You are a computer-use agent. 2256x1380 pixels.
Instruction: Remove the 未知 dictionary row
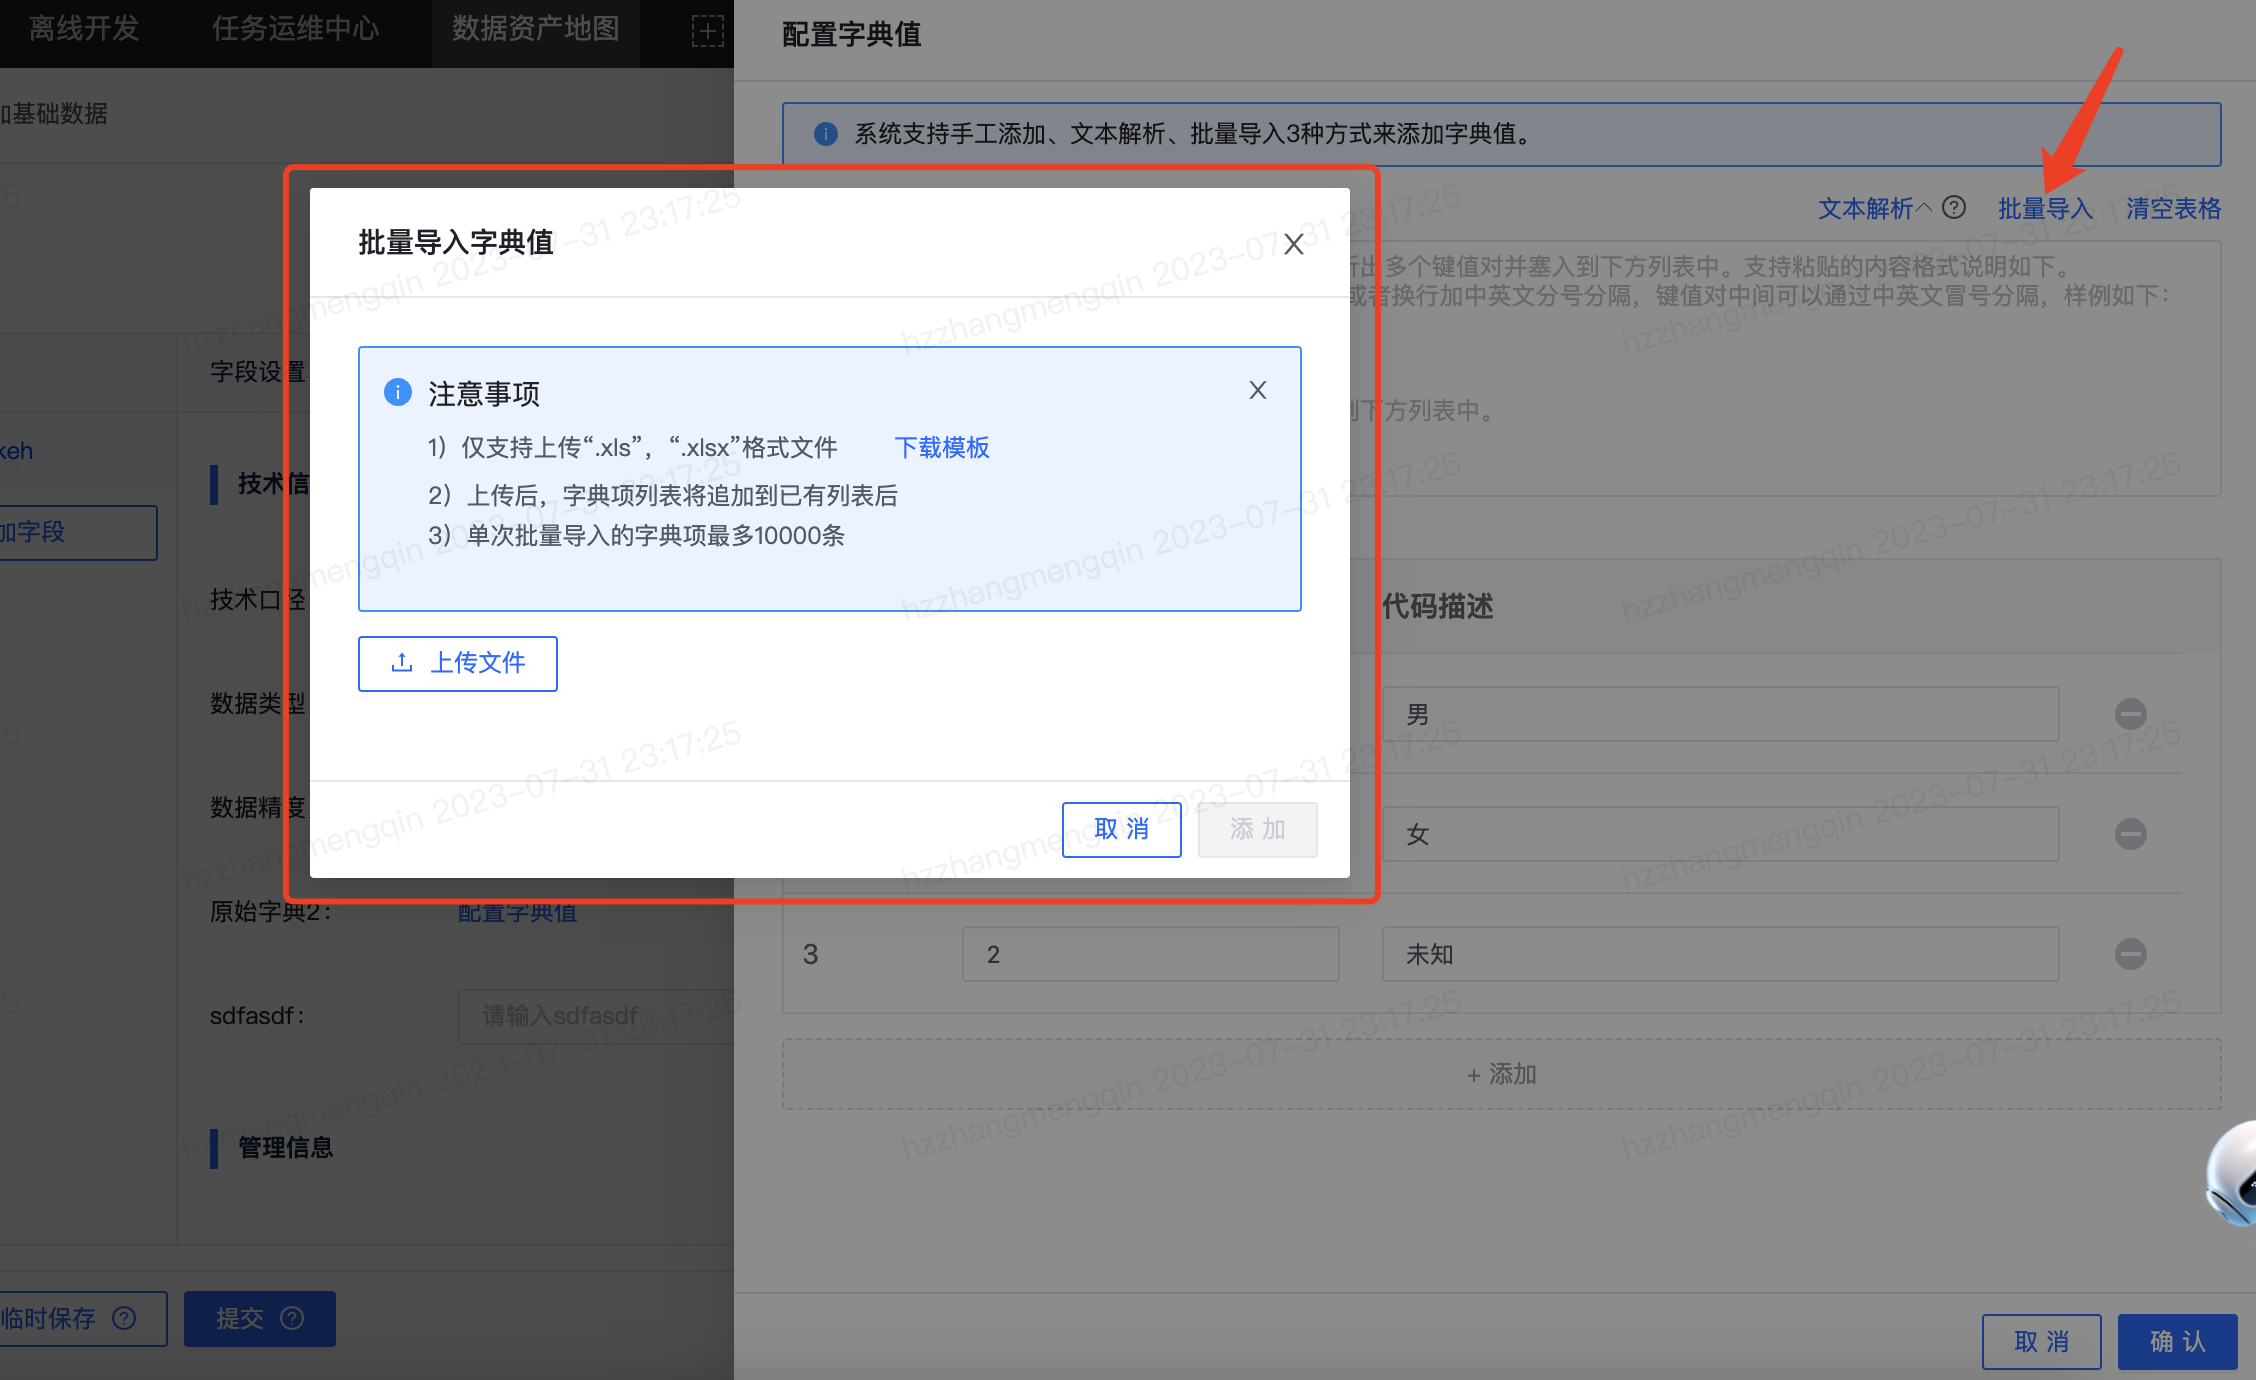coord(2131,953)
